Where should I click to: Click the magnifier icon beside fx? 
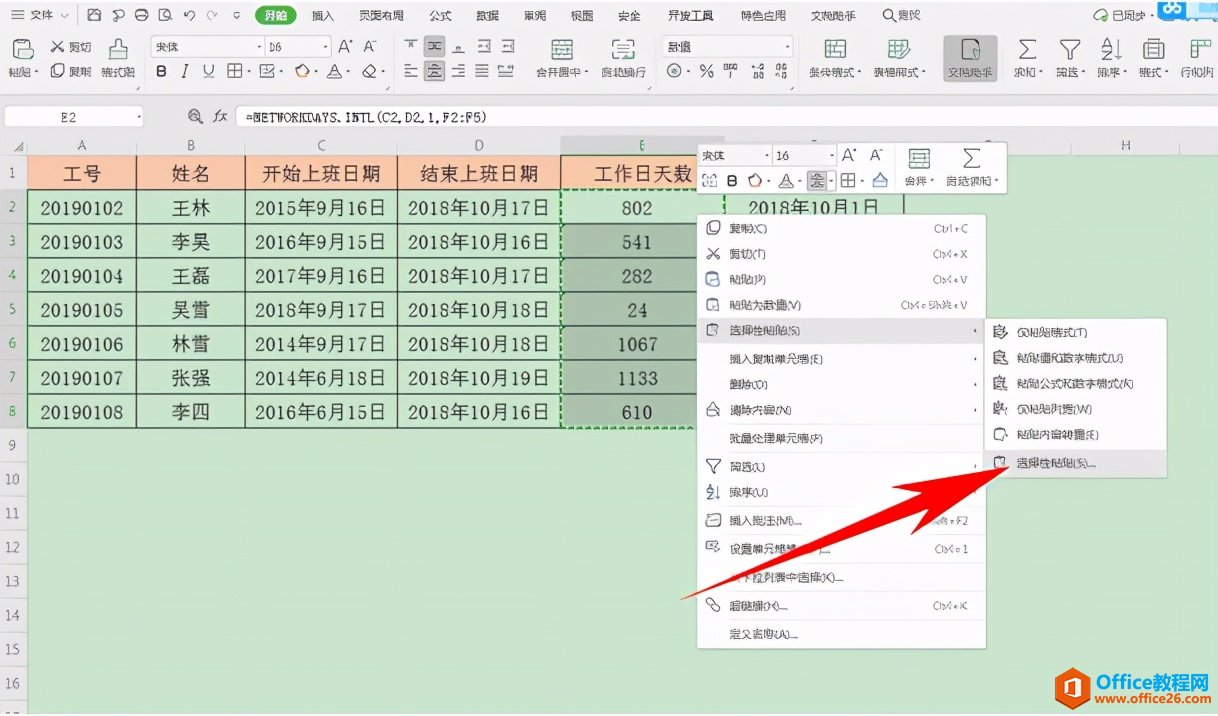195,117
